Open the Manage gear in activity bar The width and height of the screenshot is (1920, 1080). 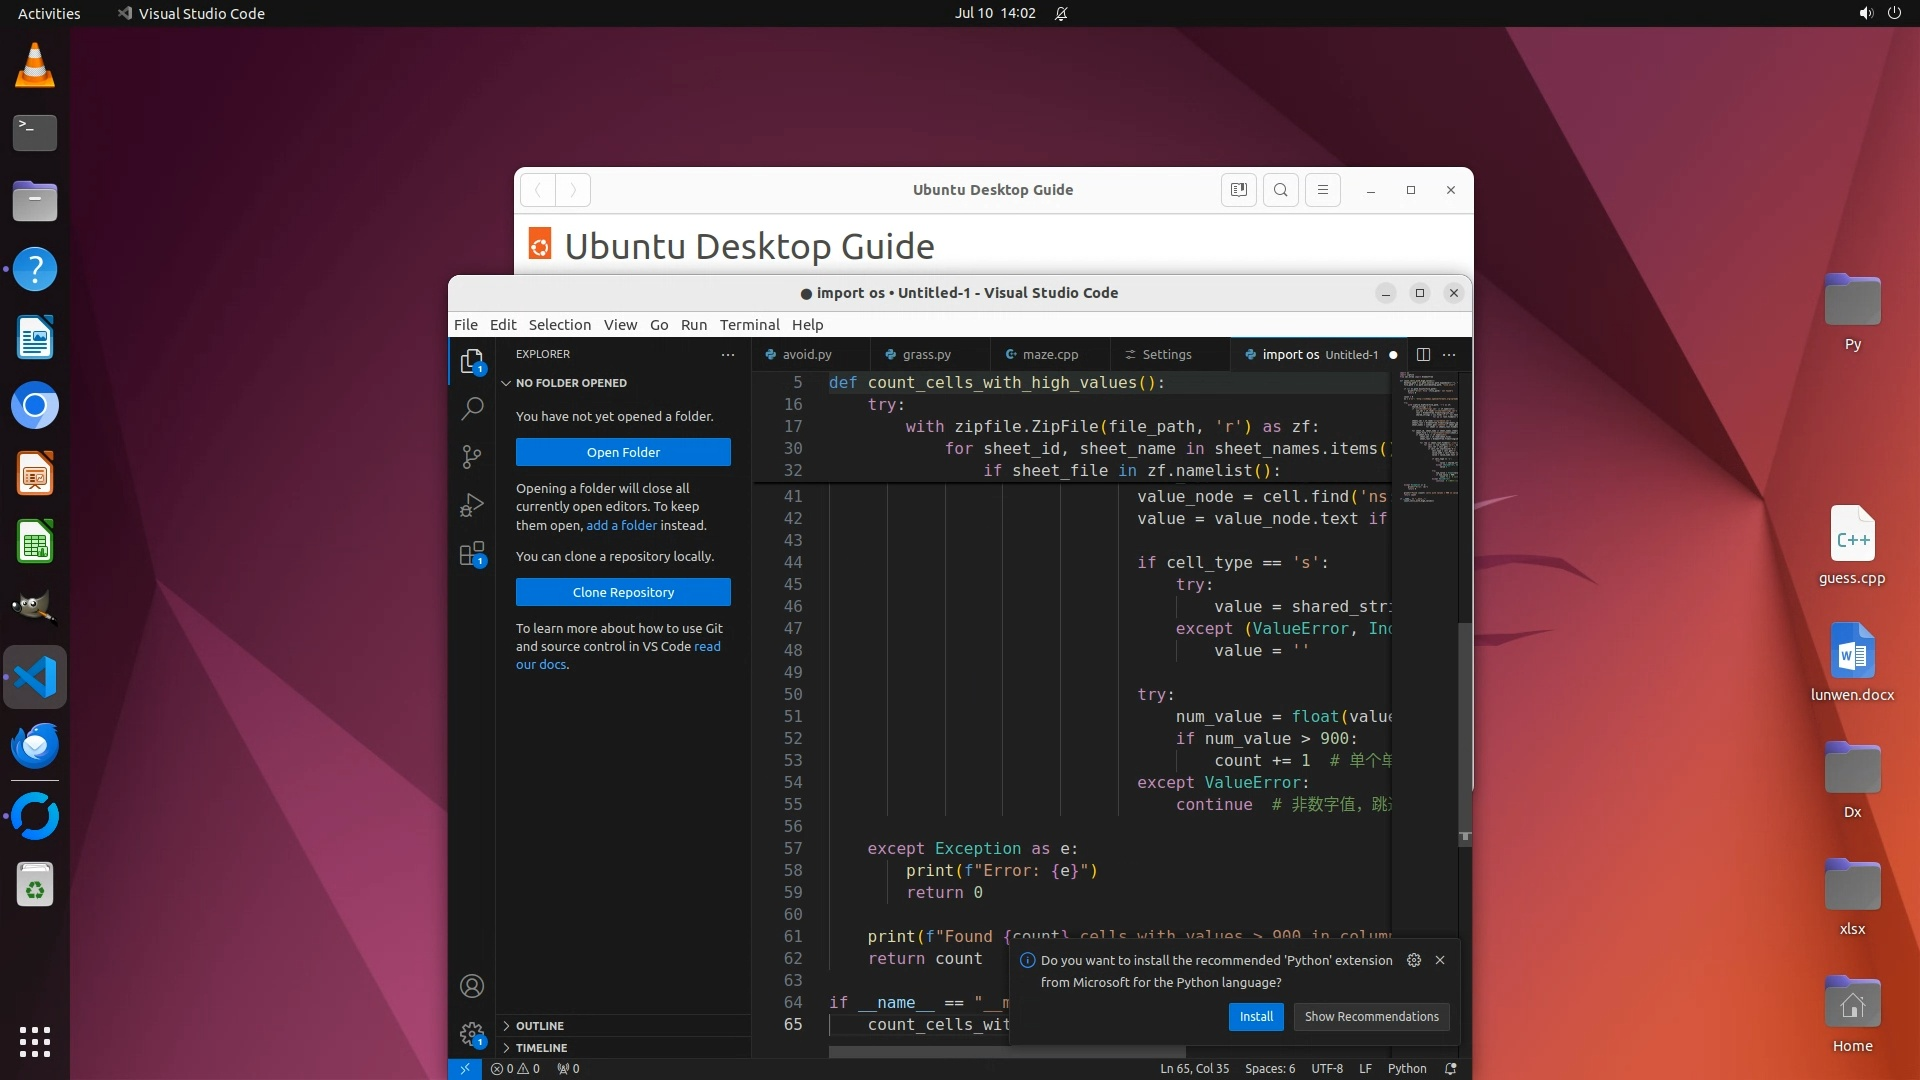click(x=472, y=1034)
